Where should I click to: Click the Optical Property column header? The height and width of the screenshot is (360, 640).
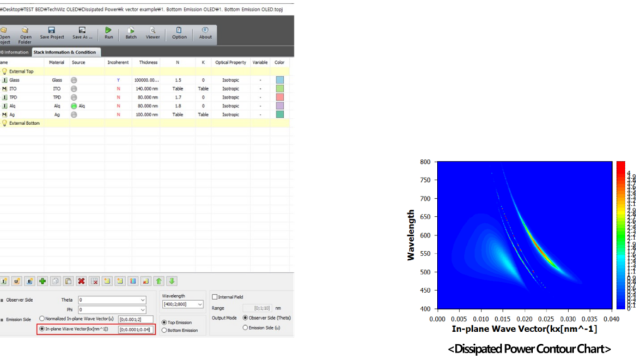(231, 62)
